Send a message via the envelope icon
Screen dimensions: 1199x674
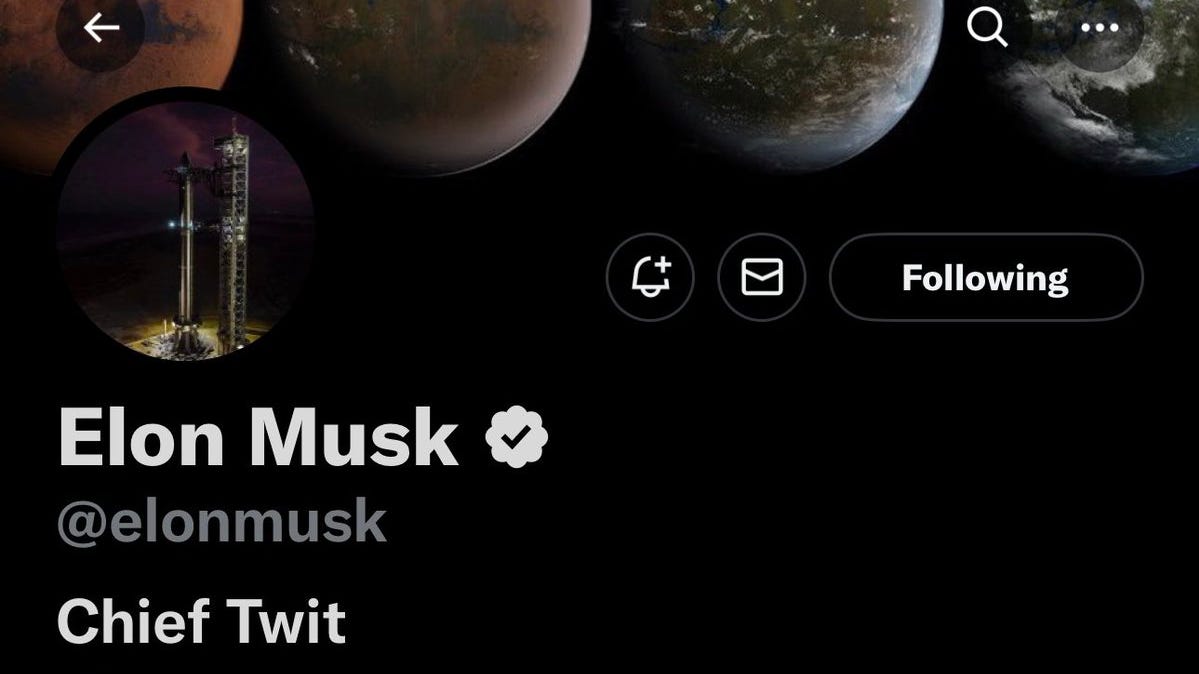pyautogui.click(x=762, y=277)
